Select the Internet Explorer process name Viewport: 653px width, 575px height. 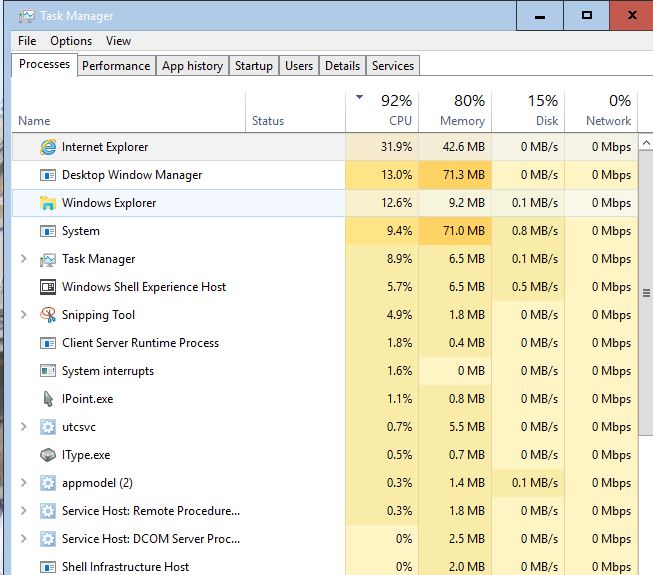click(x=105, y=147)
